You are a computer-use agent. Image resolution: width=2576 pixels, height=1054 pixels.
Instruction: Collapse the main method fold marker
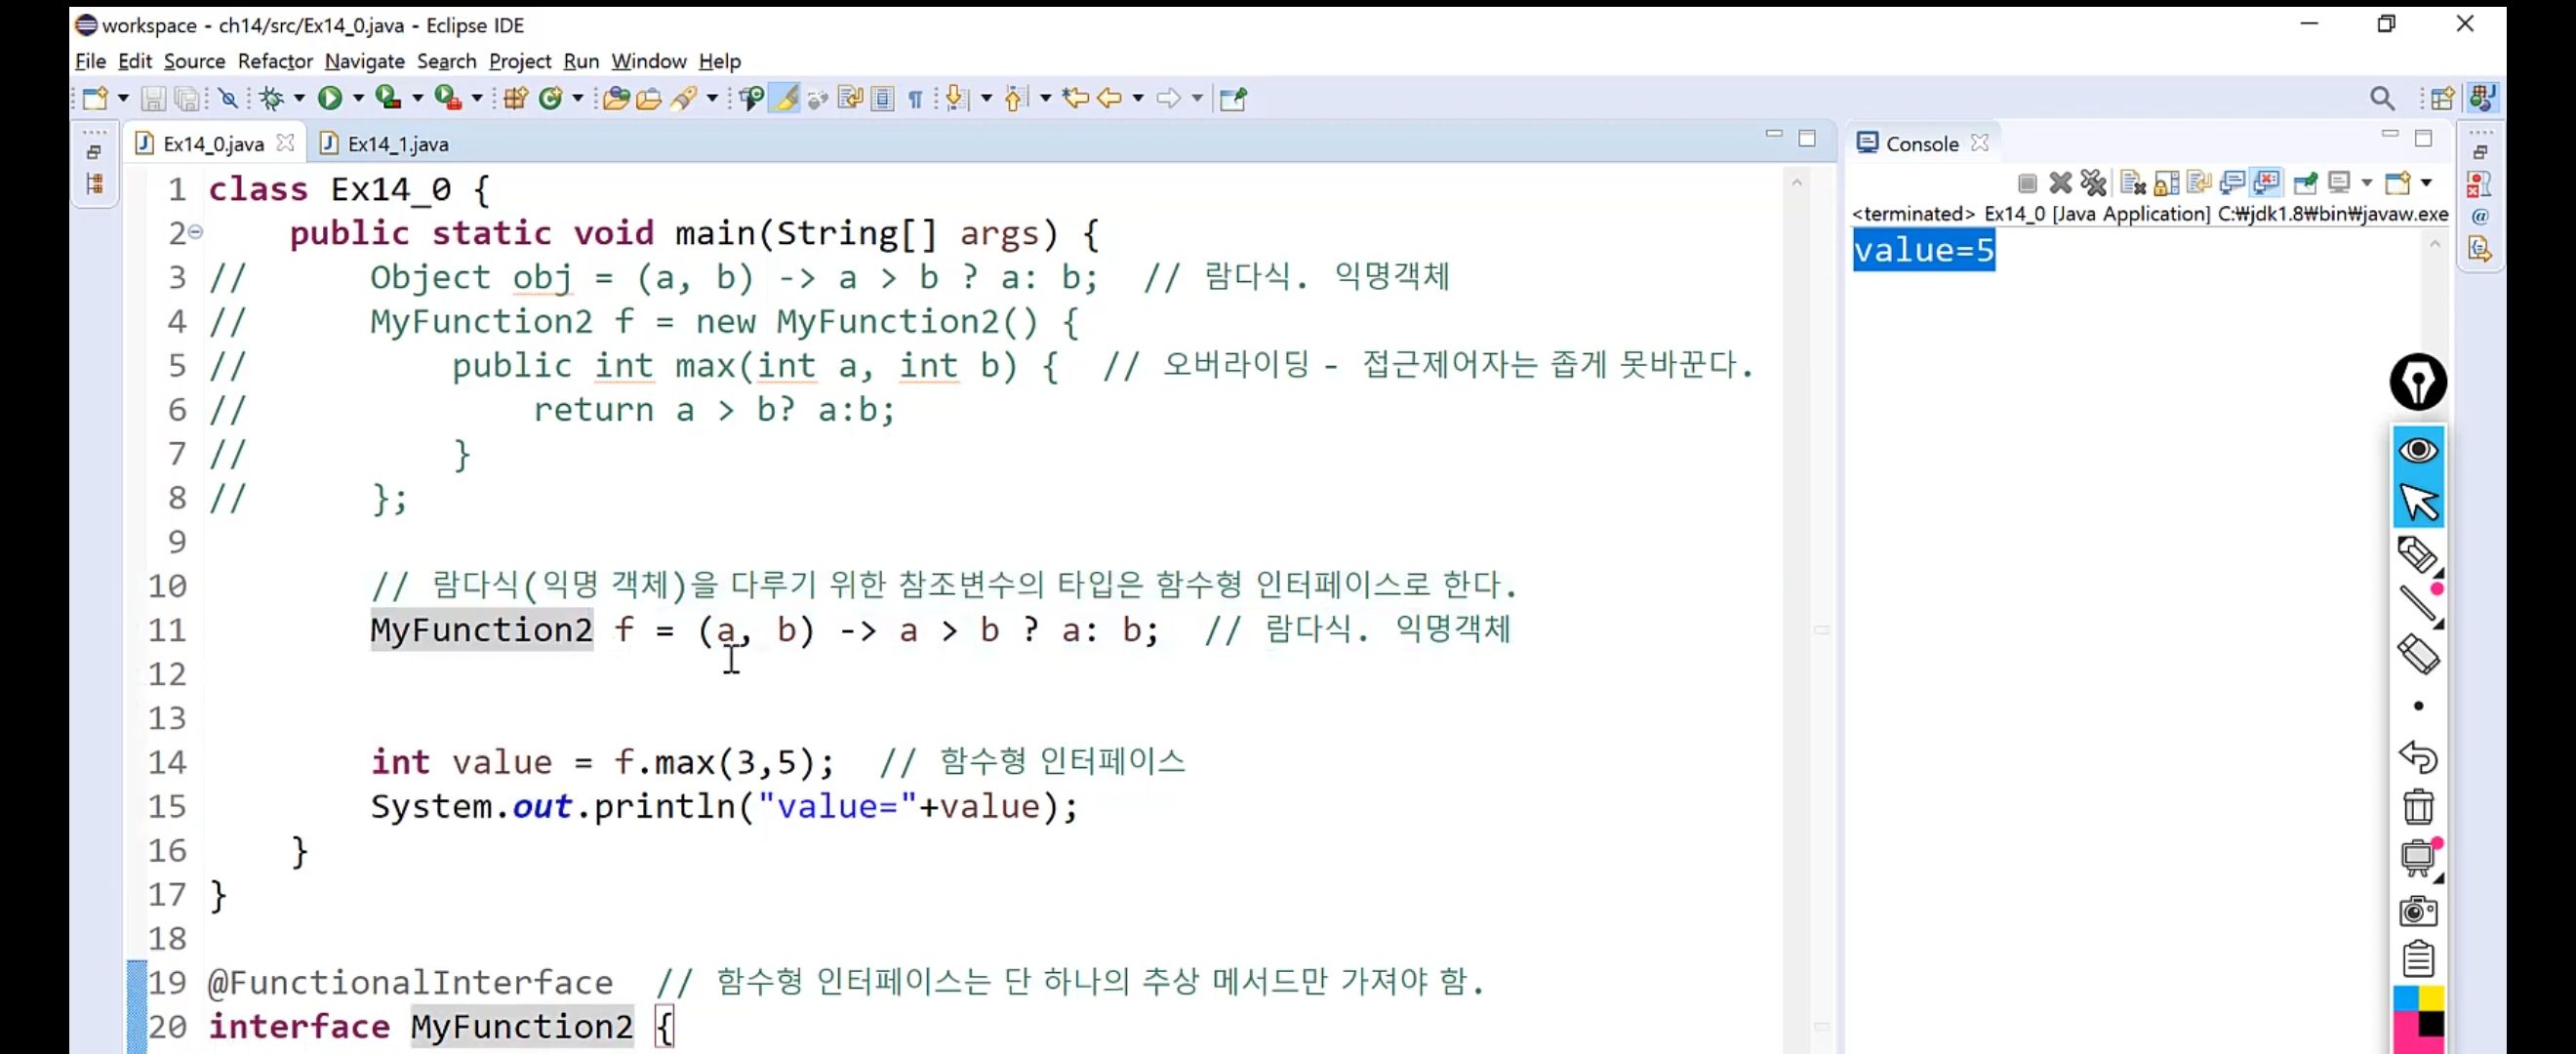click(196, 232)
